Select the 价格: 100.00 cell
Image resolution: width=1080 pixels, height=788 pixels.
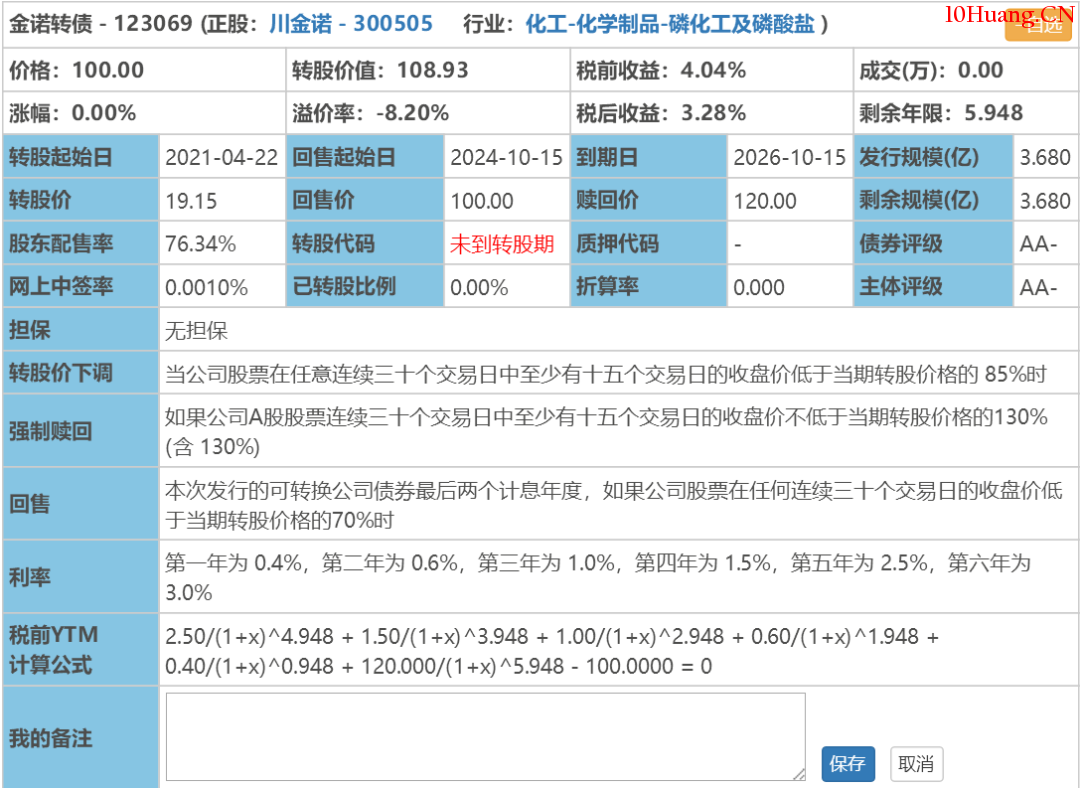[x=144, y=70]
